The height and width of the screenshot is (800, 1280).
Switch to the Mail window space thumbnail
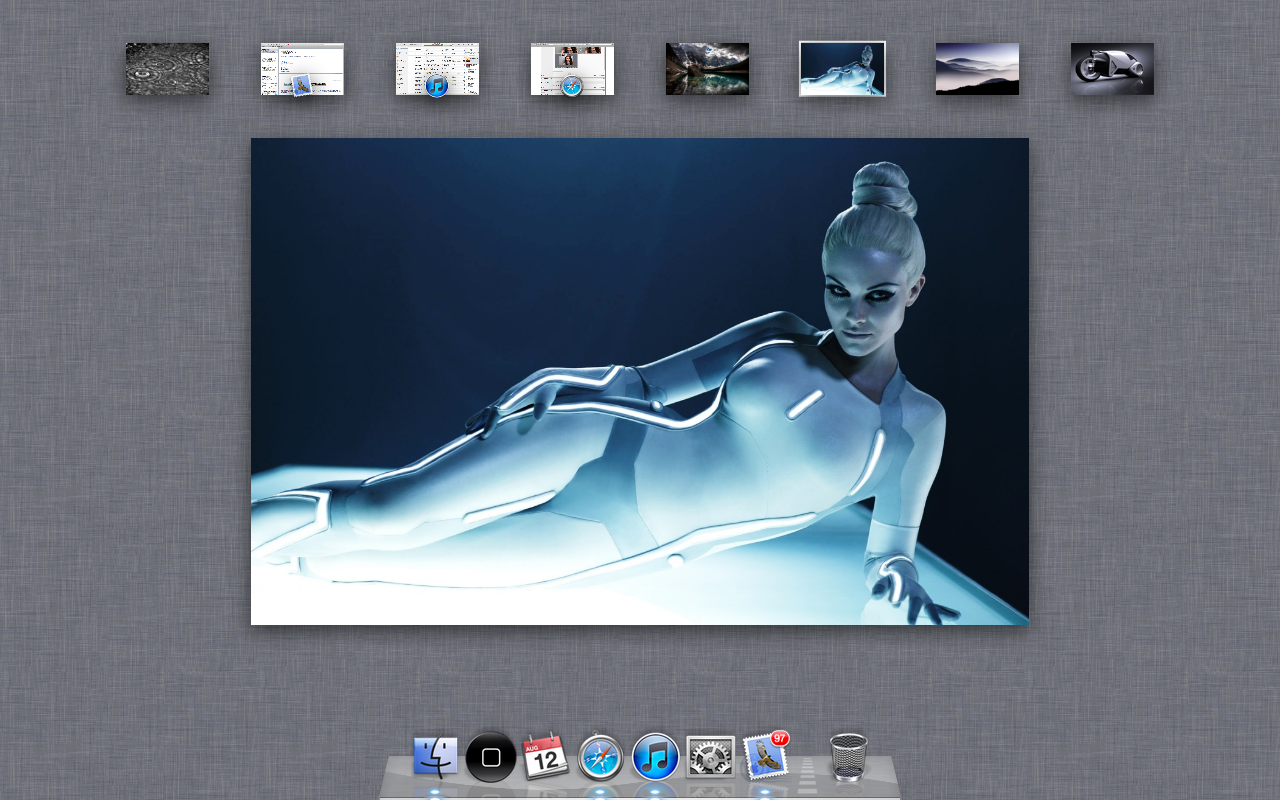coord(302,69)
